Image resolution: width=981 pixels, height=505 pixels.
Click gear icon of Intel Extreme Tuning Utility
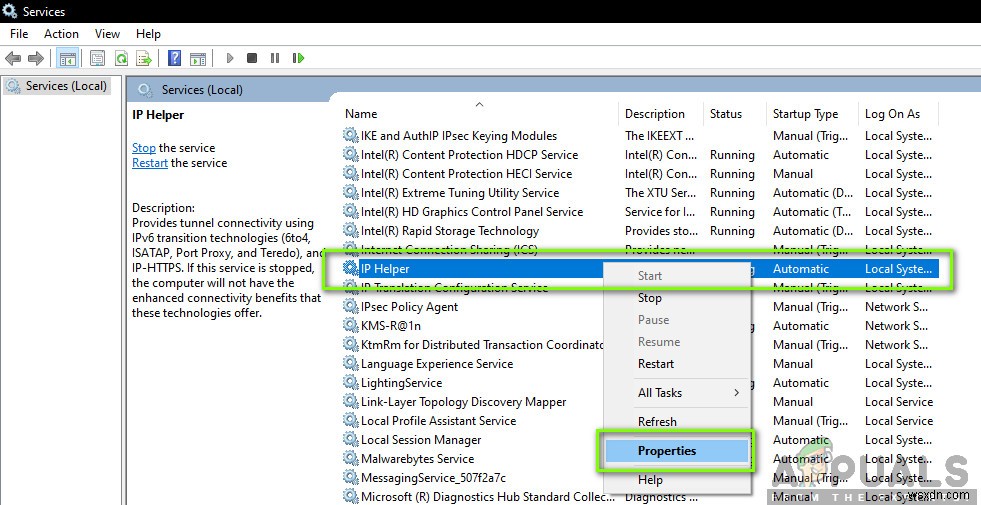350,192
